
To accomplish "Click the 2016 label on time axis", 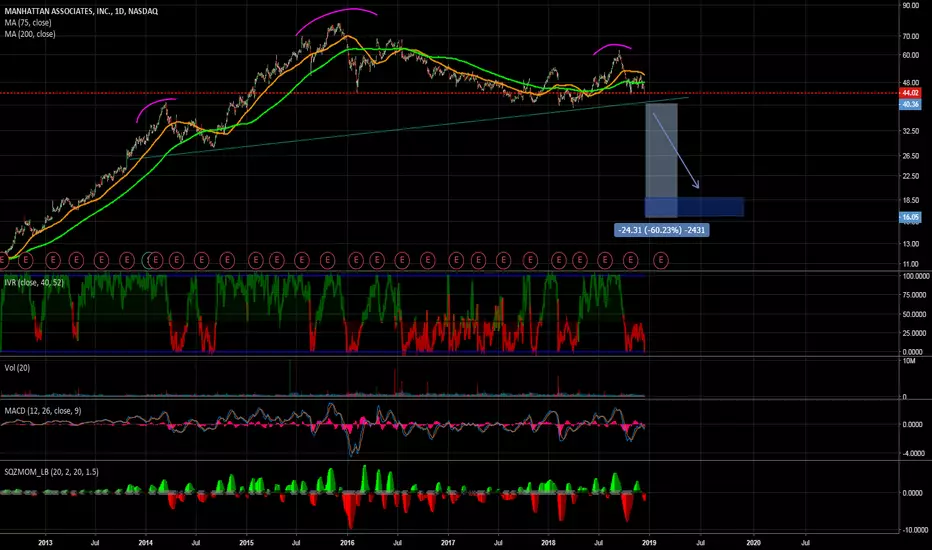I will pos(347,542).
